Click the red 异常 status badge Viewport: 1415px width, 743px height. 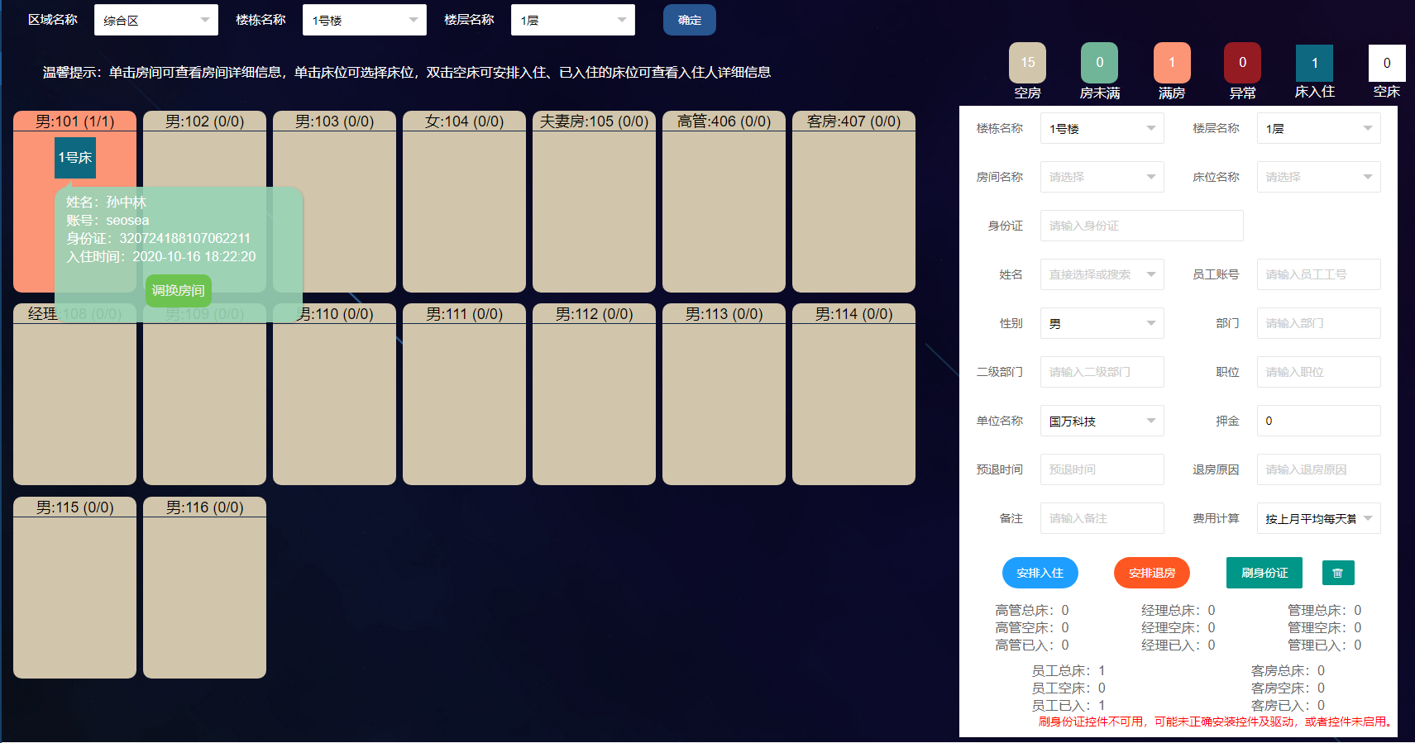click(1242, 63)
